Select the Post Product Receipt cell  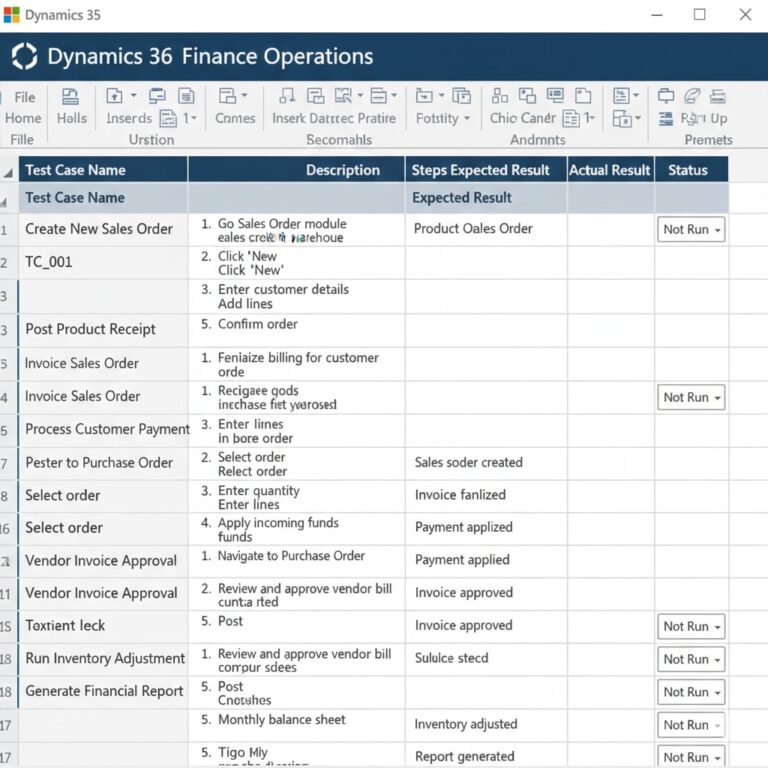point(103,329)
